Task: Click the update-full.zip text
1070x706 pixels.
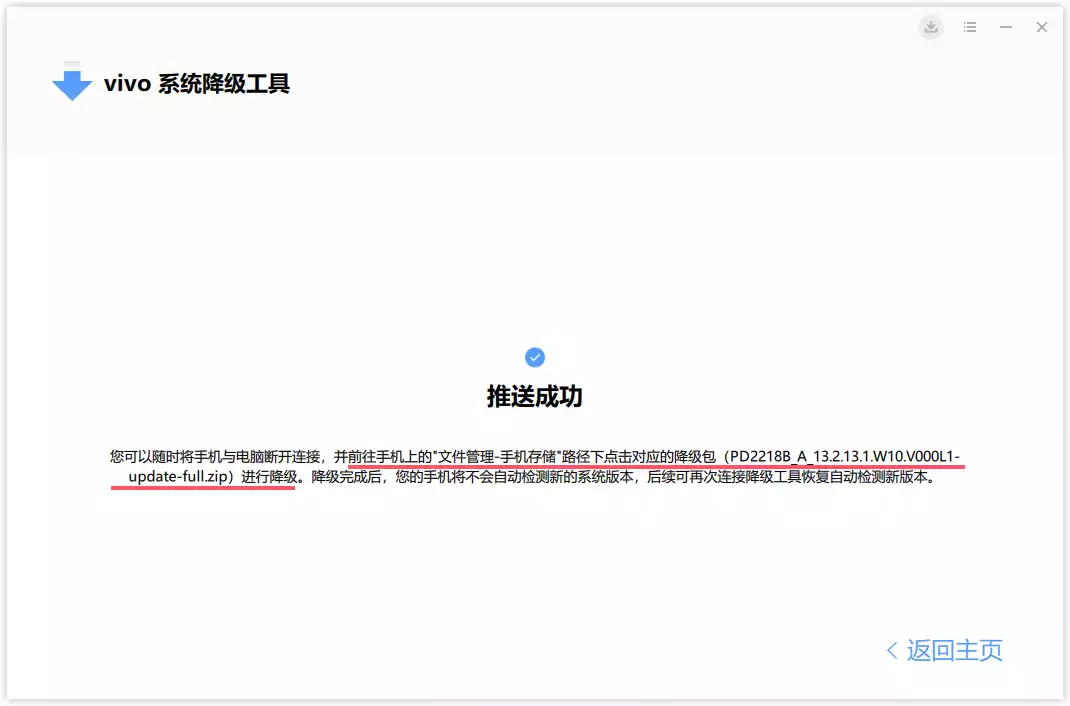Action: click(177, 476)
